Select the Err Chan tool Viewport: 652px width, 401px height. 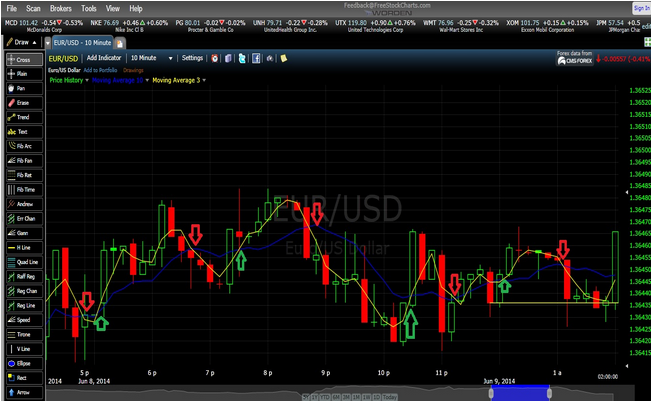click(x=25, y=218)
